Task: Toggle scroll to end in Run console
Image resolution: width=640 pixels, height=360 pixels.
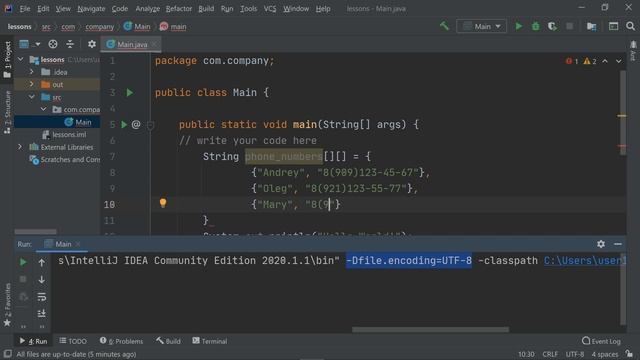Action: coord(42,313)
